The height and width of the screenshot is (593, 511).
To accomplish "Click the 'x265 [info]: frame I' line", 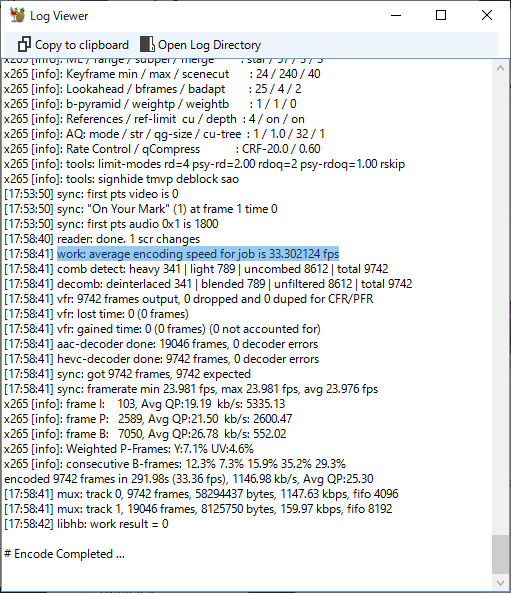I will click(x=144, y=404).
